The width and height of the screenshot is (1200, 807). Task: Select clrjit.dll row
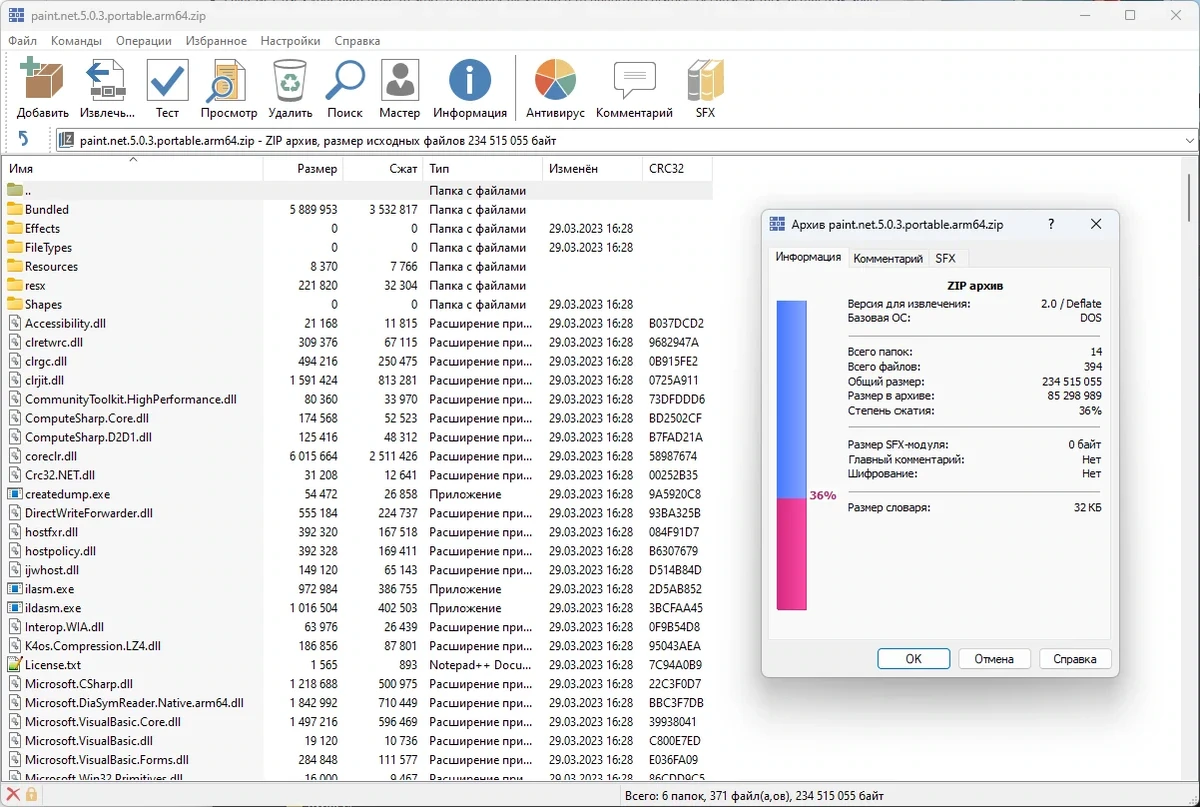coord(358,380)
